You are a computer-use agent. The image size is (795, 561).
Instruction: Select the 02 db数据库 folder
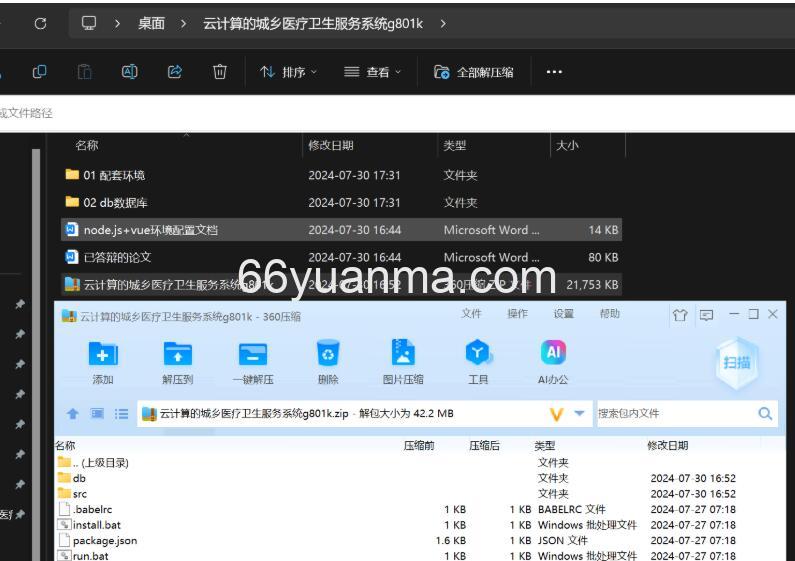tap(341, 202)
